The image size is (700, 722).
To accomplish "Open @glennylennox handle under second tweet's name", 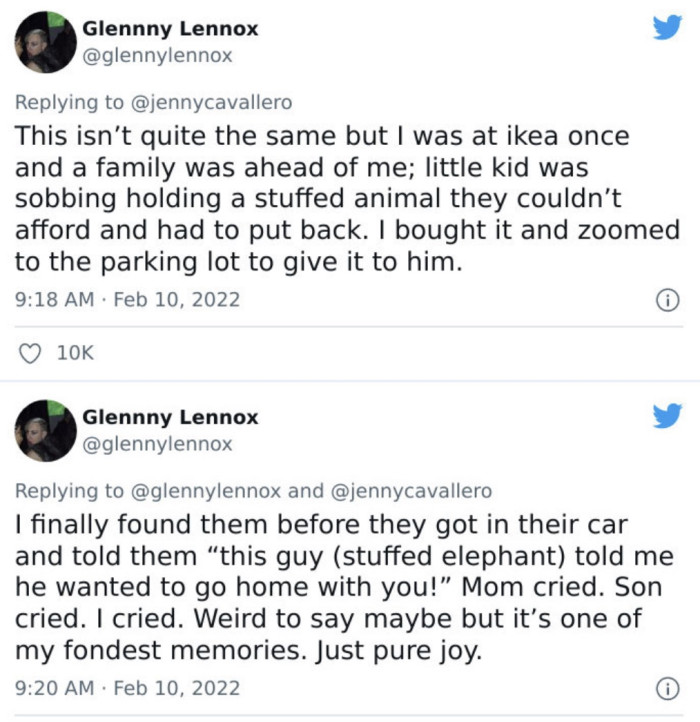I will tap(157, 443).
